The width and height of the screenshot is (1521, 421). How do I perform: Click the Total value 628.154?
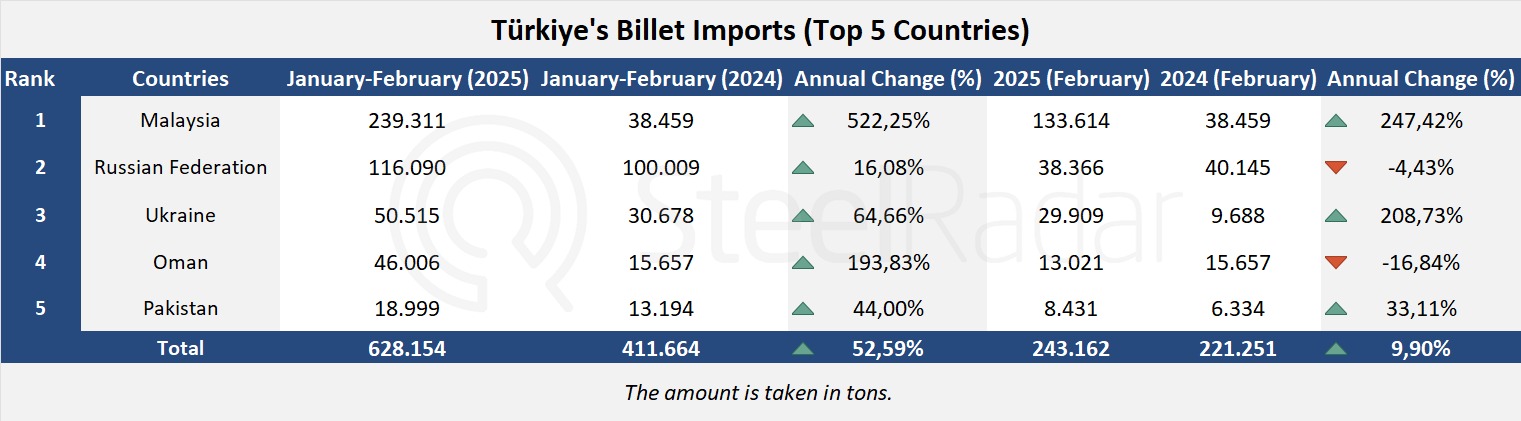pos(406,348)
